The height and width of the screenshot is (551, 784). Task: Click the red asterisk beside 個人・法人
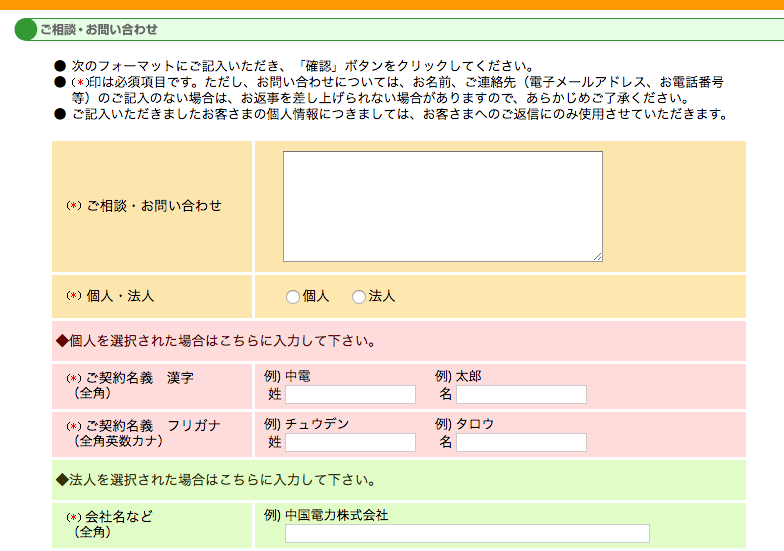coord(73,296)
